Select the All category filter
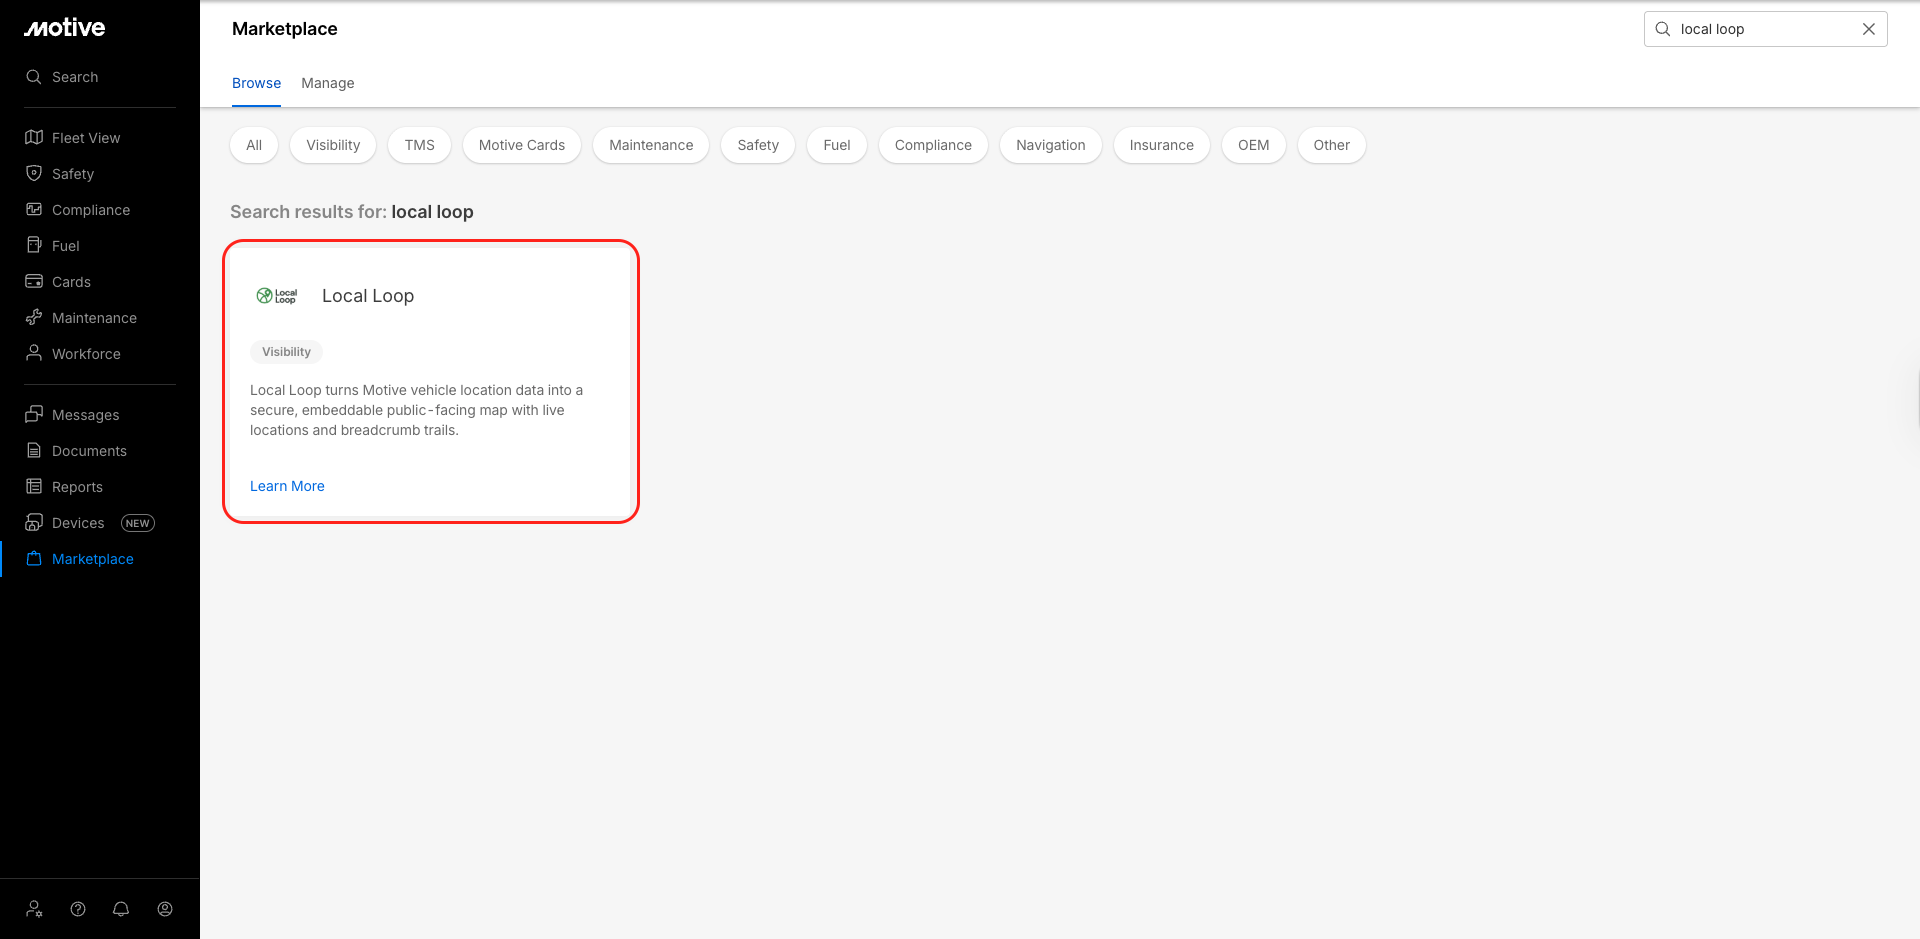This screenshot has width=1920, height=939. point(254,145)
